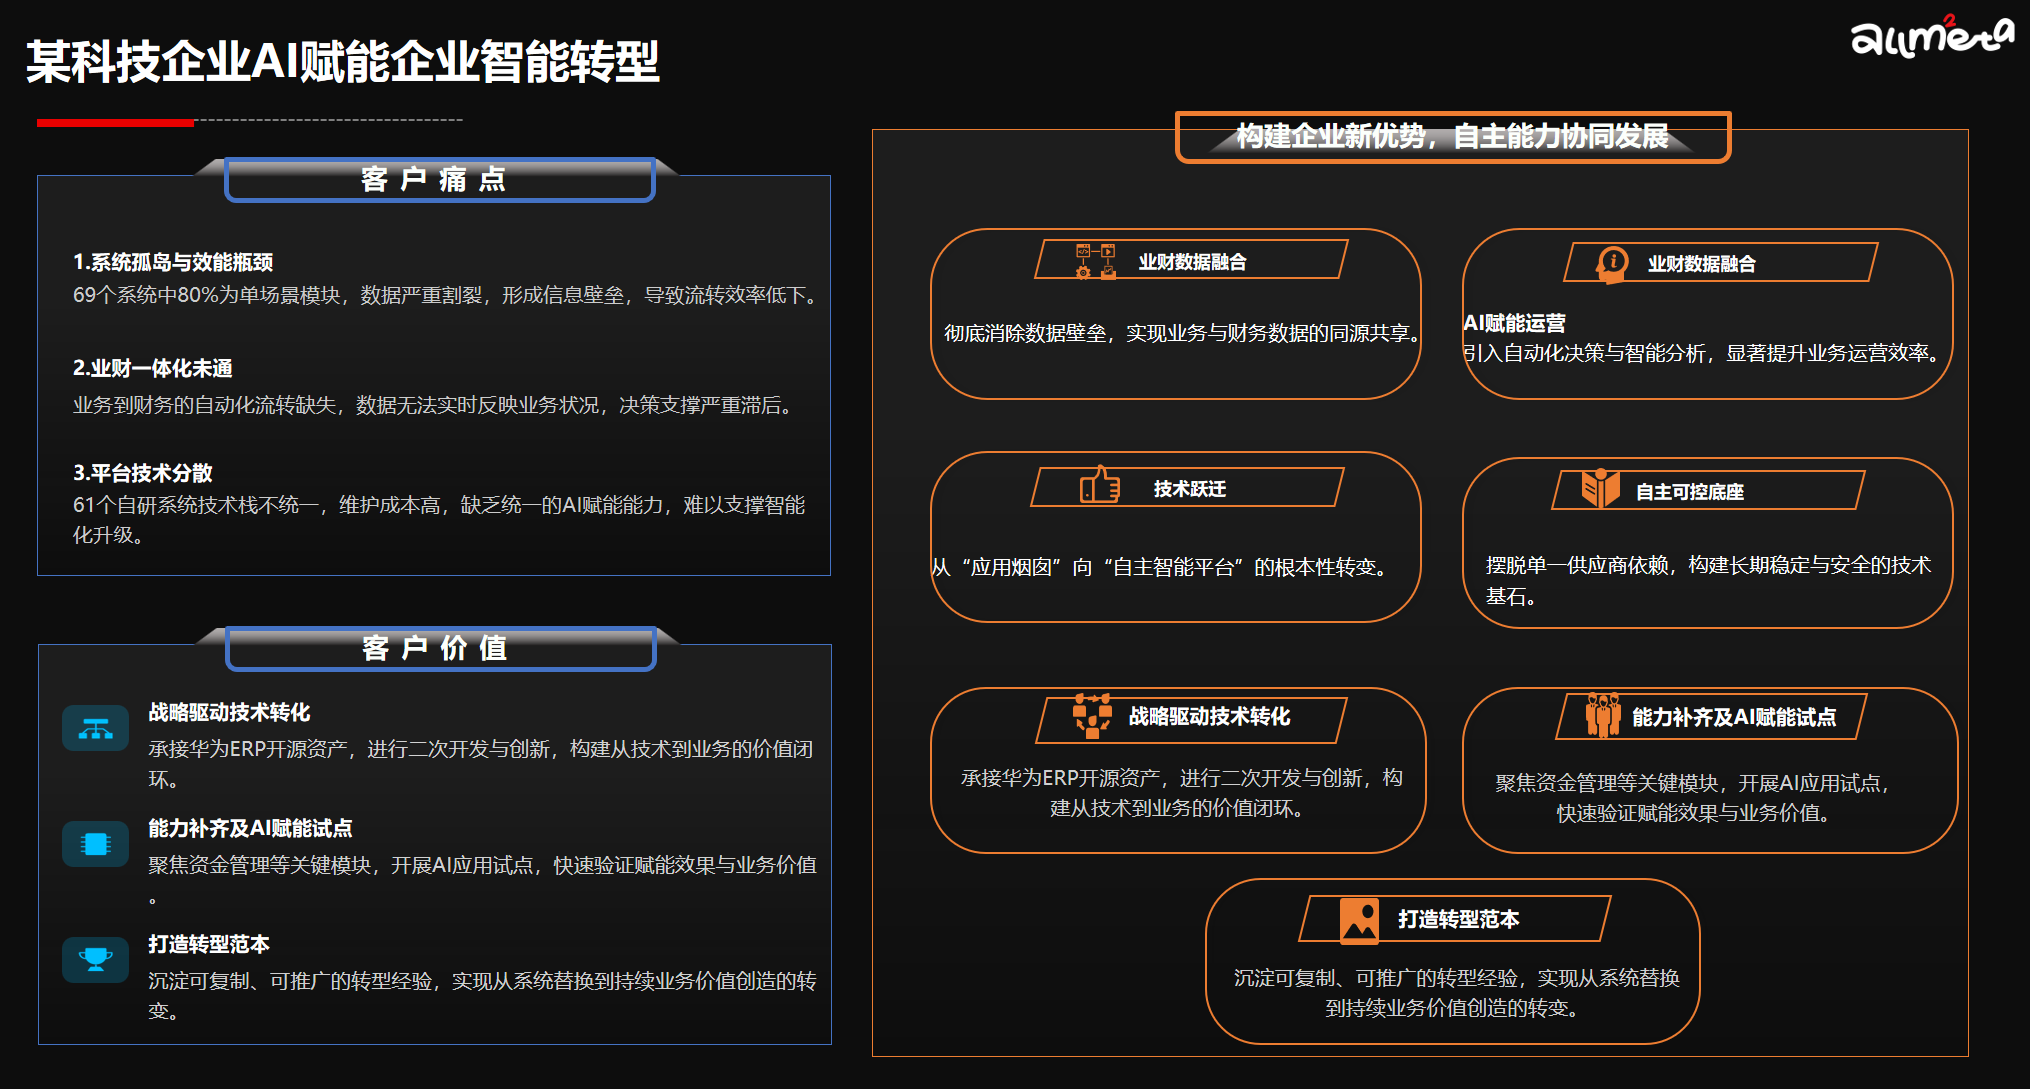Screen dimensions: 2030x1089
Task: Click the chip icon near 能力补齐及AI赋能试点
Action: [x=95, y=842]
